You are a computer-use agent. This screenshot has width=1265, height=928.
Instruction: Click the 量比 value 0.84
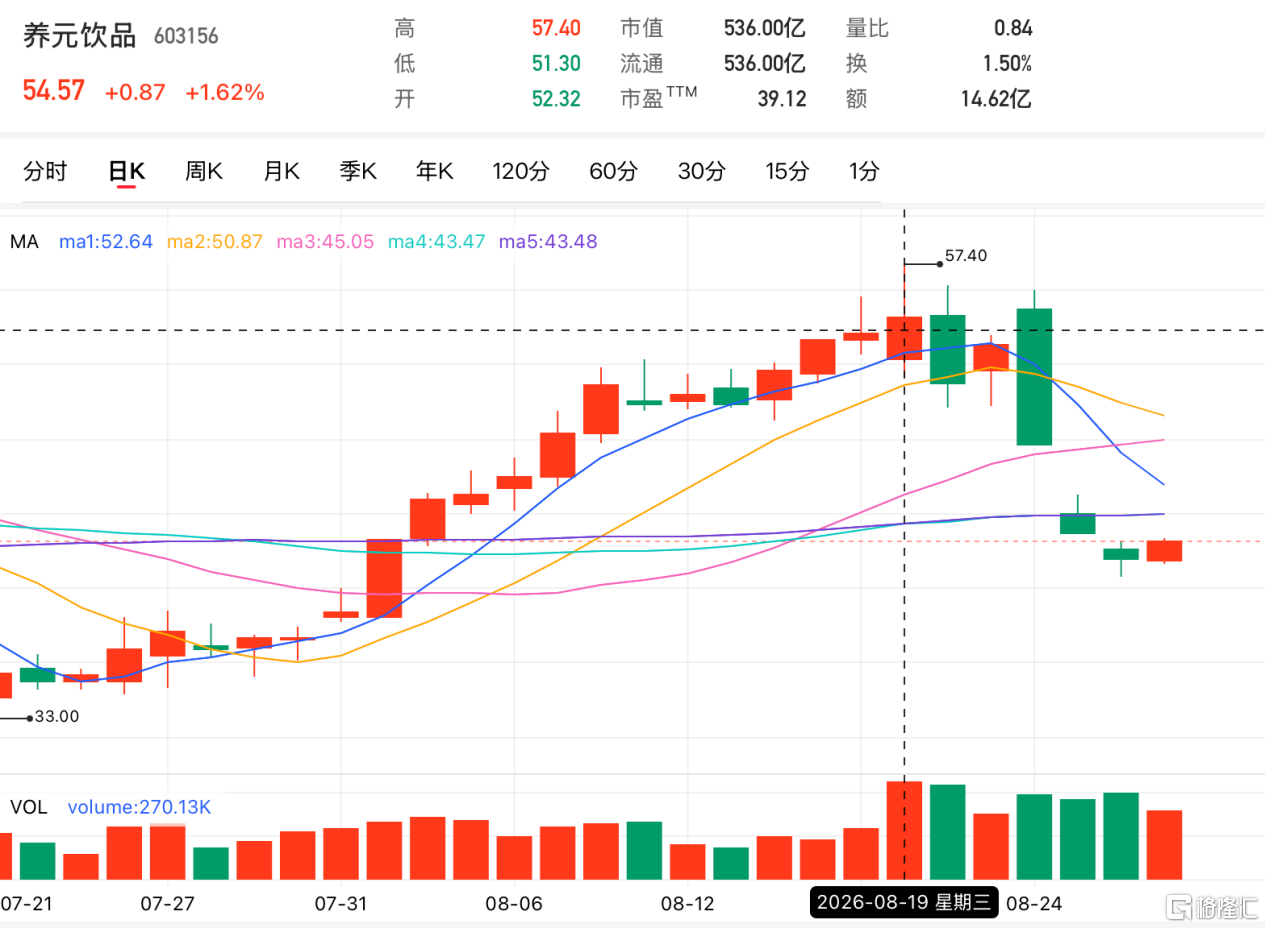(x=1013, y=28)
